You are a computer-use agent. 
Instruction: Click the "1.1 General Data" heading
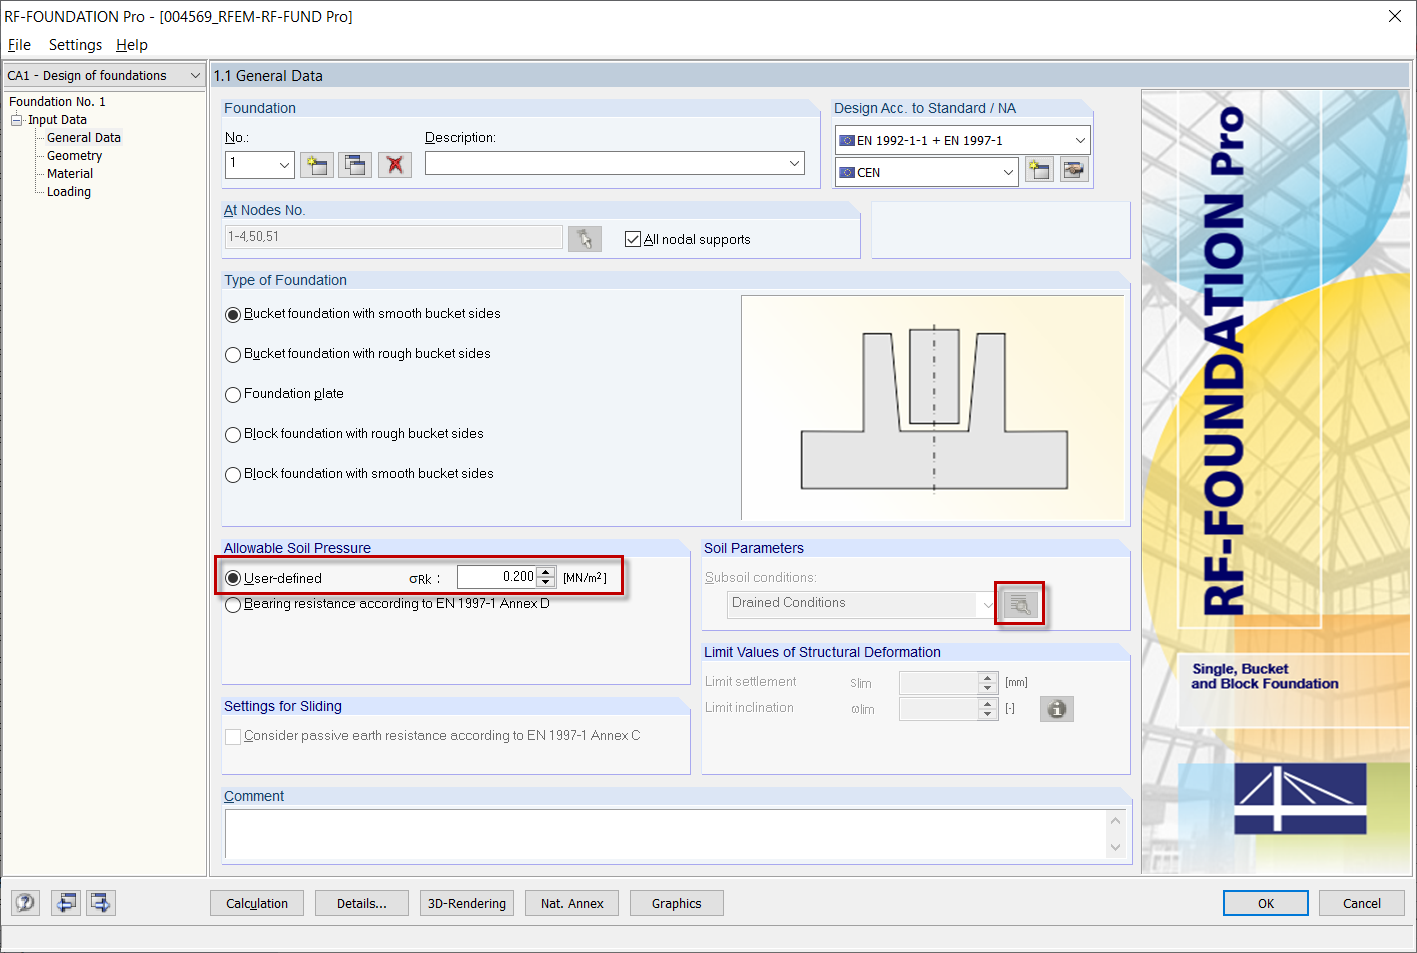(x=268, y=76)
